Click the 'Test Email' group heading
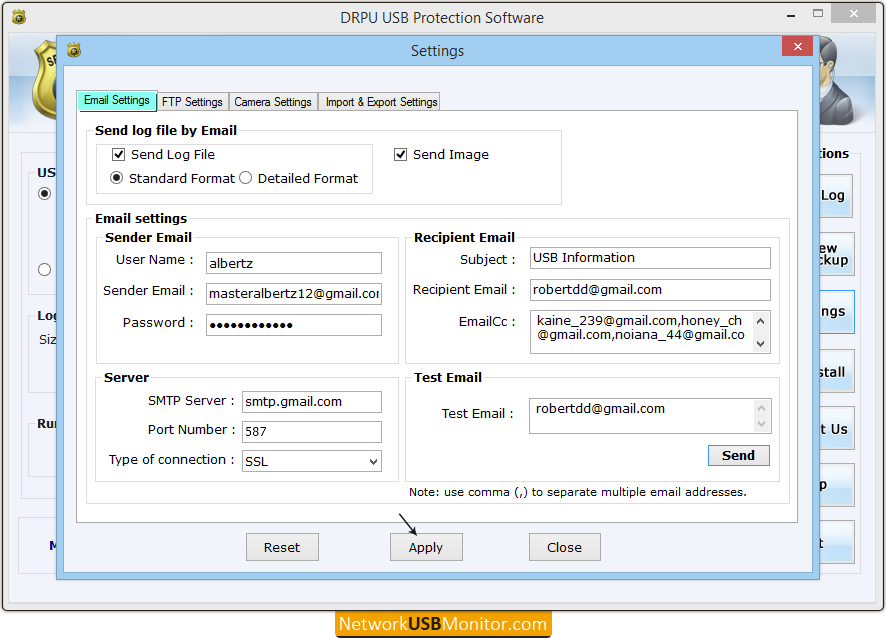The width and height of the screenshot is (886, 638). [448, 377]
